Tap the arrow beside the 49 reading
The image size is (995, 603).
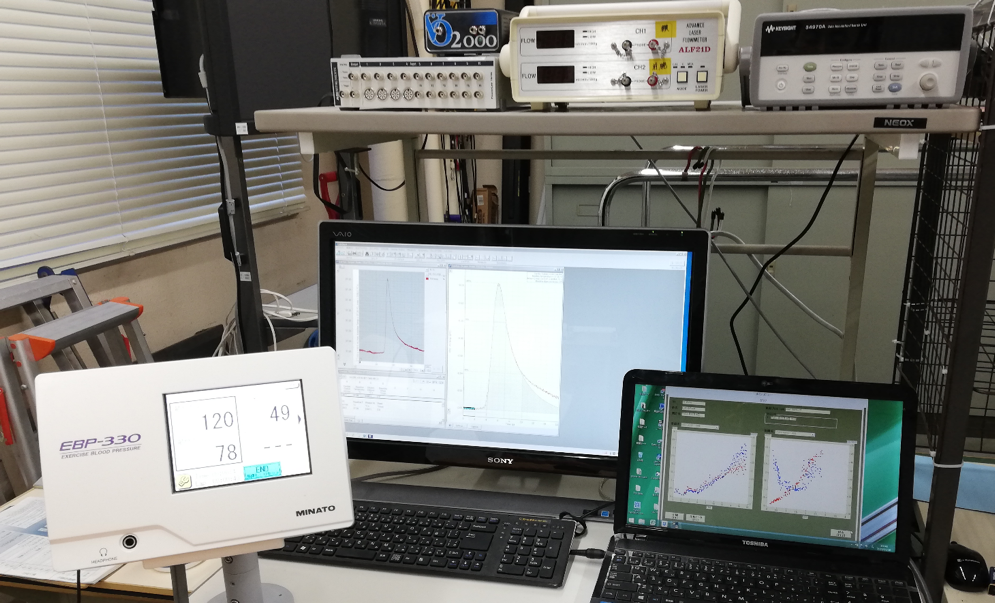click(300, 419)
